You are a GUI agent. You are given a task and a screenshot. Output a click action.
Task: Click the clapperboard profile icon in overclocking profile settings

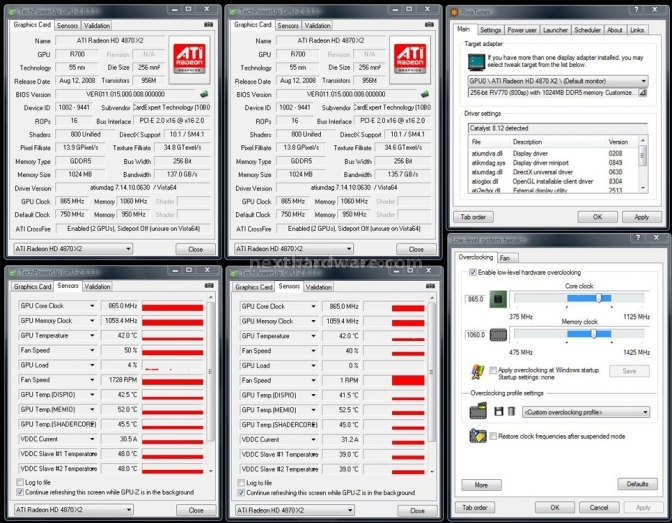[478, 411]
